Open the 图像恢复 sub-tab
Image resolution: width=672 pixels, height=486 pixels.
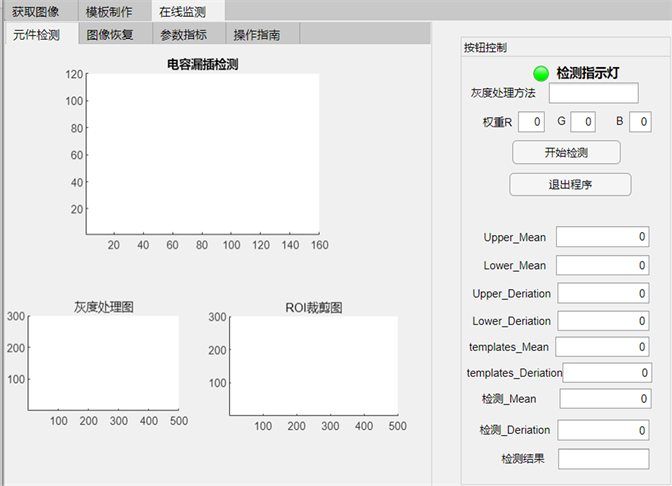pos(110,34)
